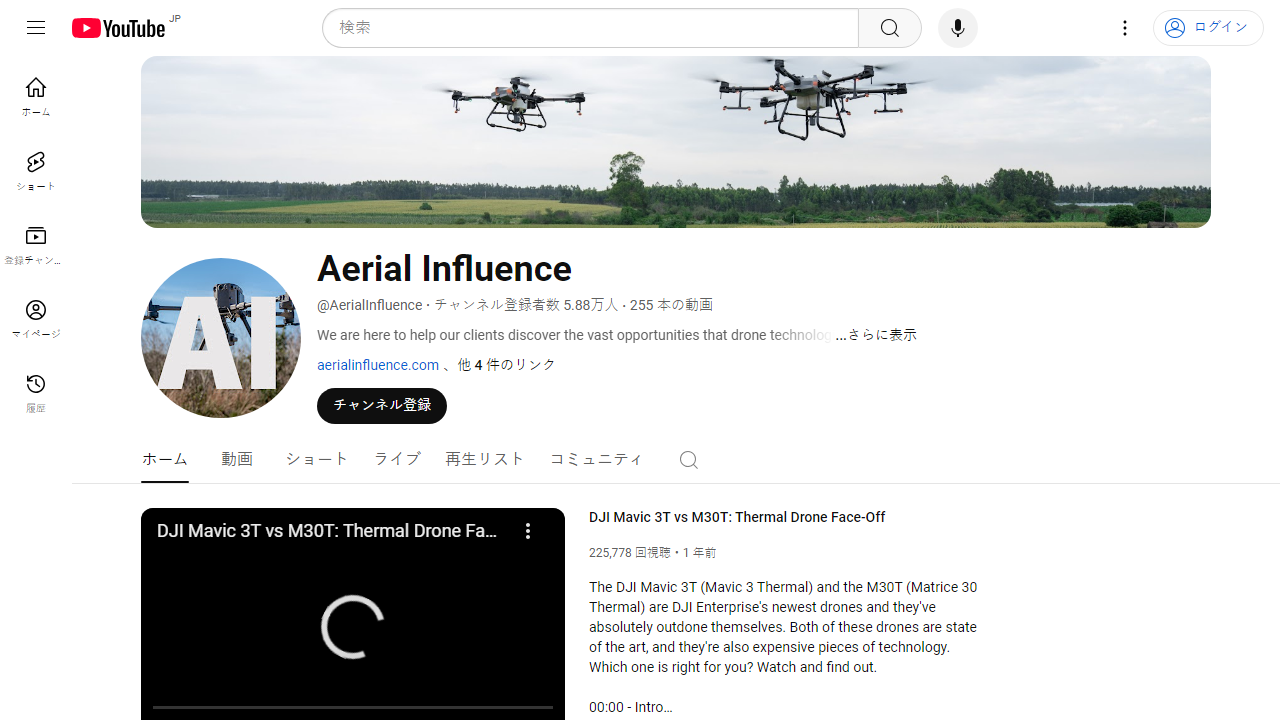Click the 00:00 - Intro timestamp text
Screen dimensions: 1280x720
coord(630,707)
